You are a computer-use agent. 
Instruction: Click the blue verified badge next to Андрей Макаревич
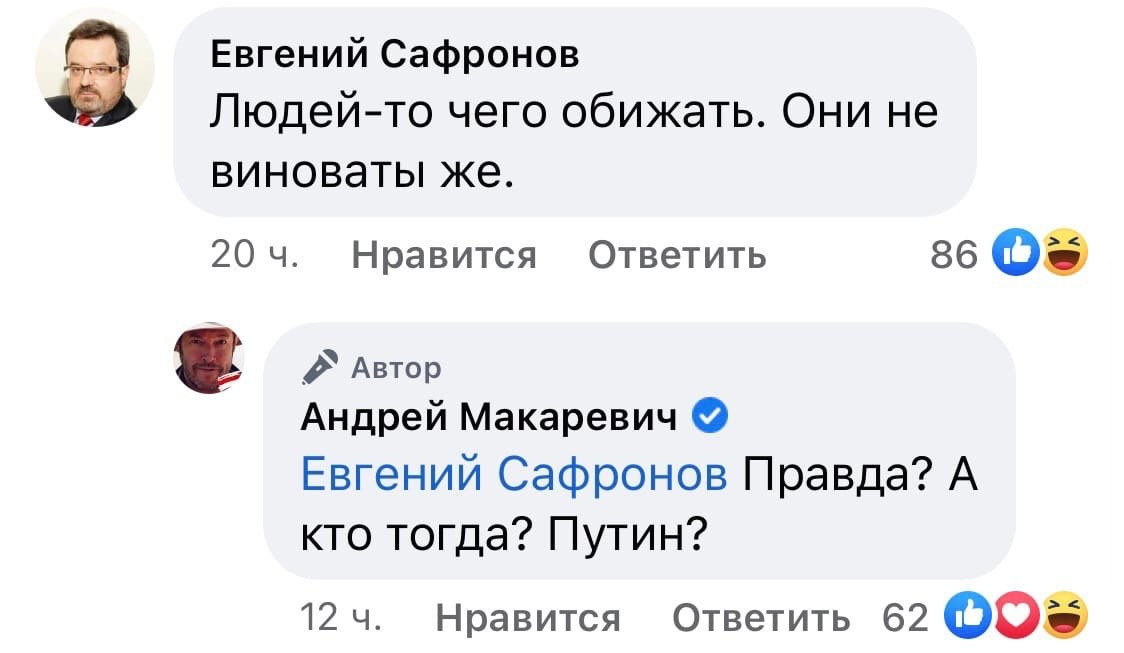point(710,416)
